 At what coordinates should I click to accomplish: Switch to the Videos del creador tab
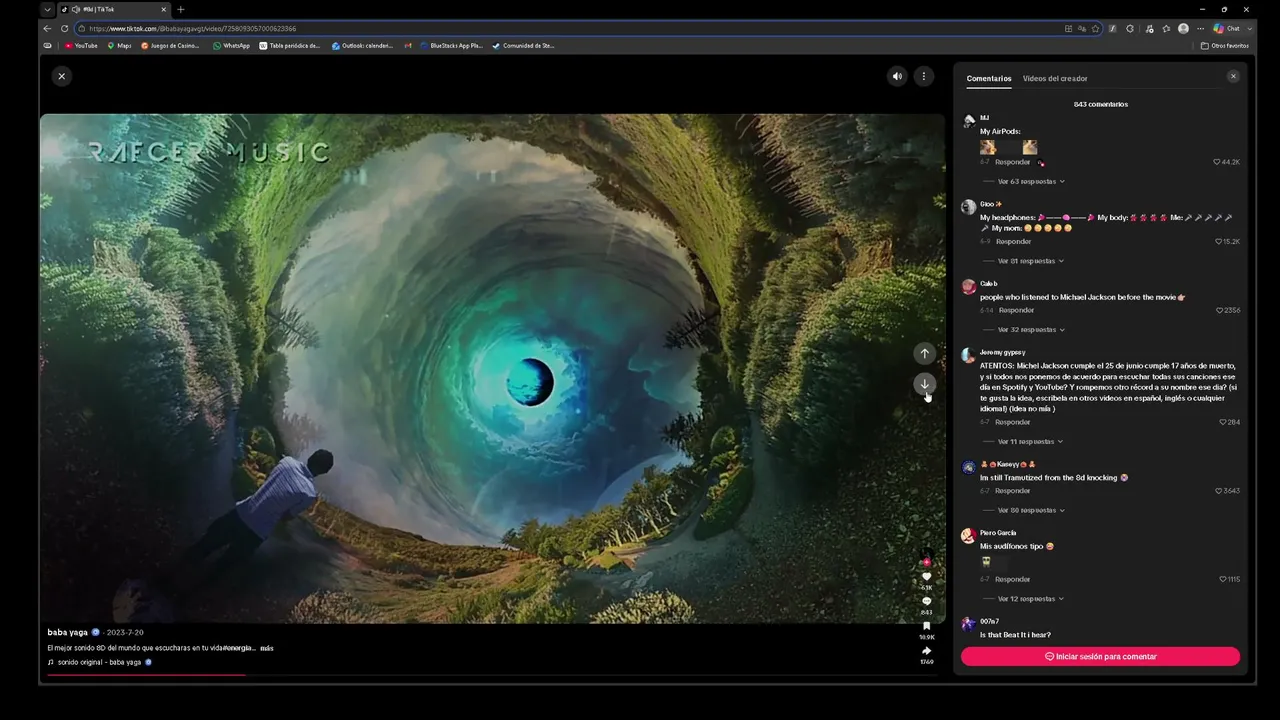point(1055,78)
